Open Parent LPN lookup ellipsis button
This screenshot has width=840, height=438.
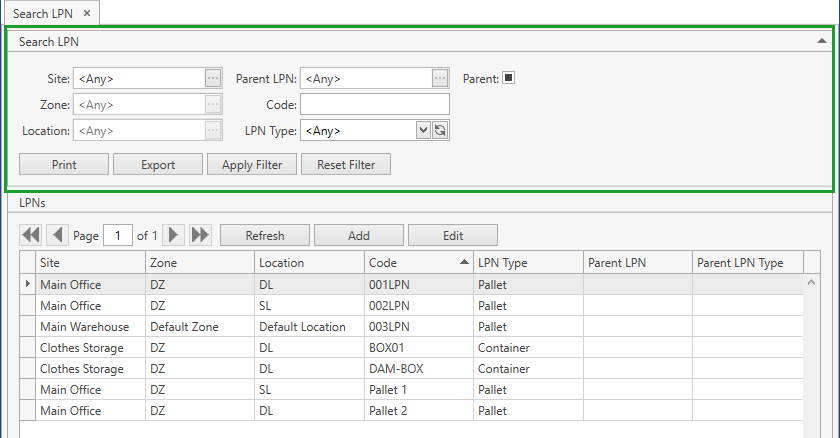(440, 78)
